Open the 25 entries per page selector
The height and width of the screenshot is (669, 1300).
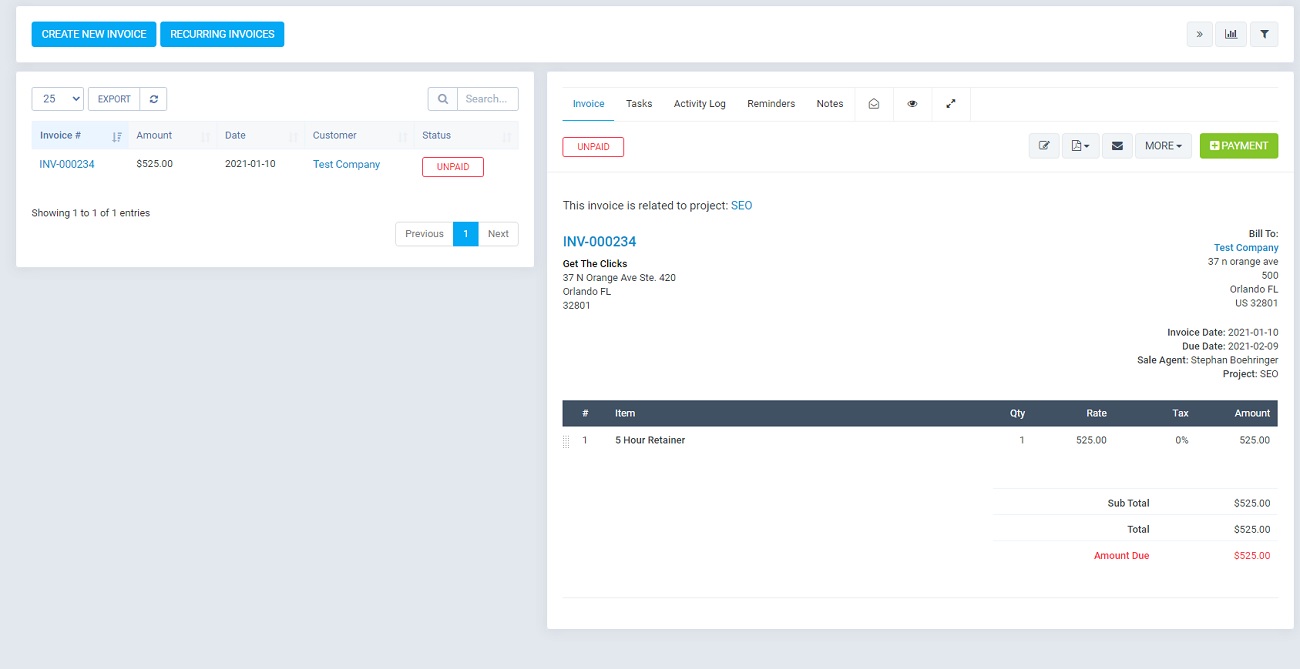pyautogui.click(x=58, y=99)
